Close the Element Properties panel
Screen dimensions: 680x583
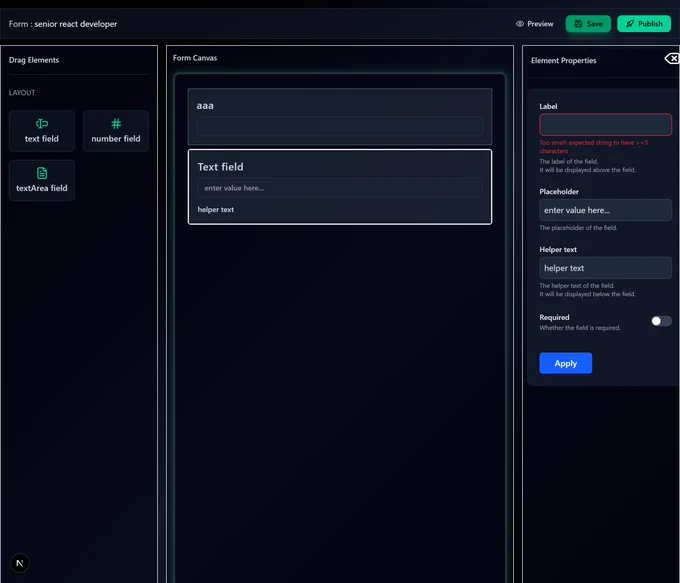coord(672,59)
